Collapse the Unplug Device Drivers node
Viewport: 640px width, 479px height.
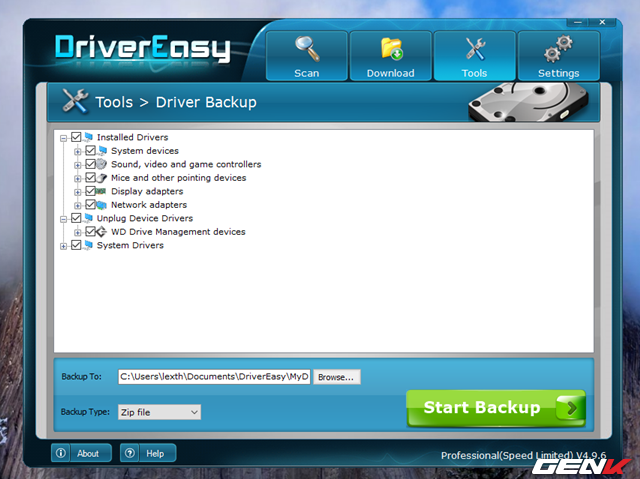click(64, 218)
